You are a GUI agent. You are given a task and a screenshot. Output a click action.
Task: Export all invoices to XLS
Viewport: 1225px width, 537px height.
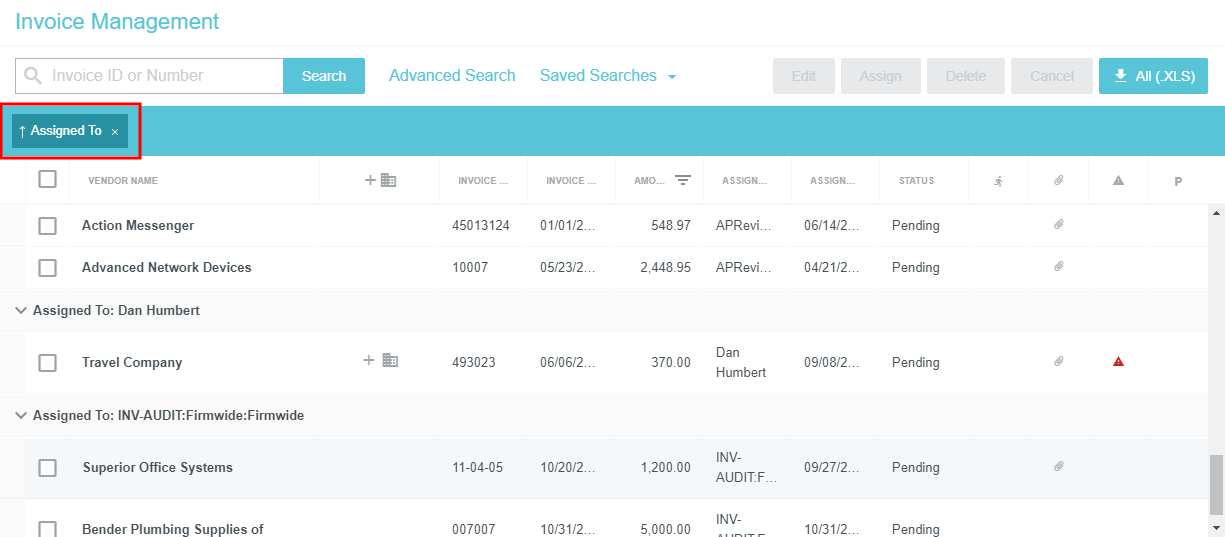[x=1153, y=76]
